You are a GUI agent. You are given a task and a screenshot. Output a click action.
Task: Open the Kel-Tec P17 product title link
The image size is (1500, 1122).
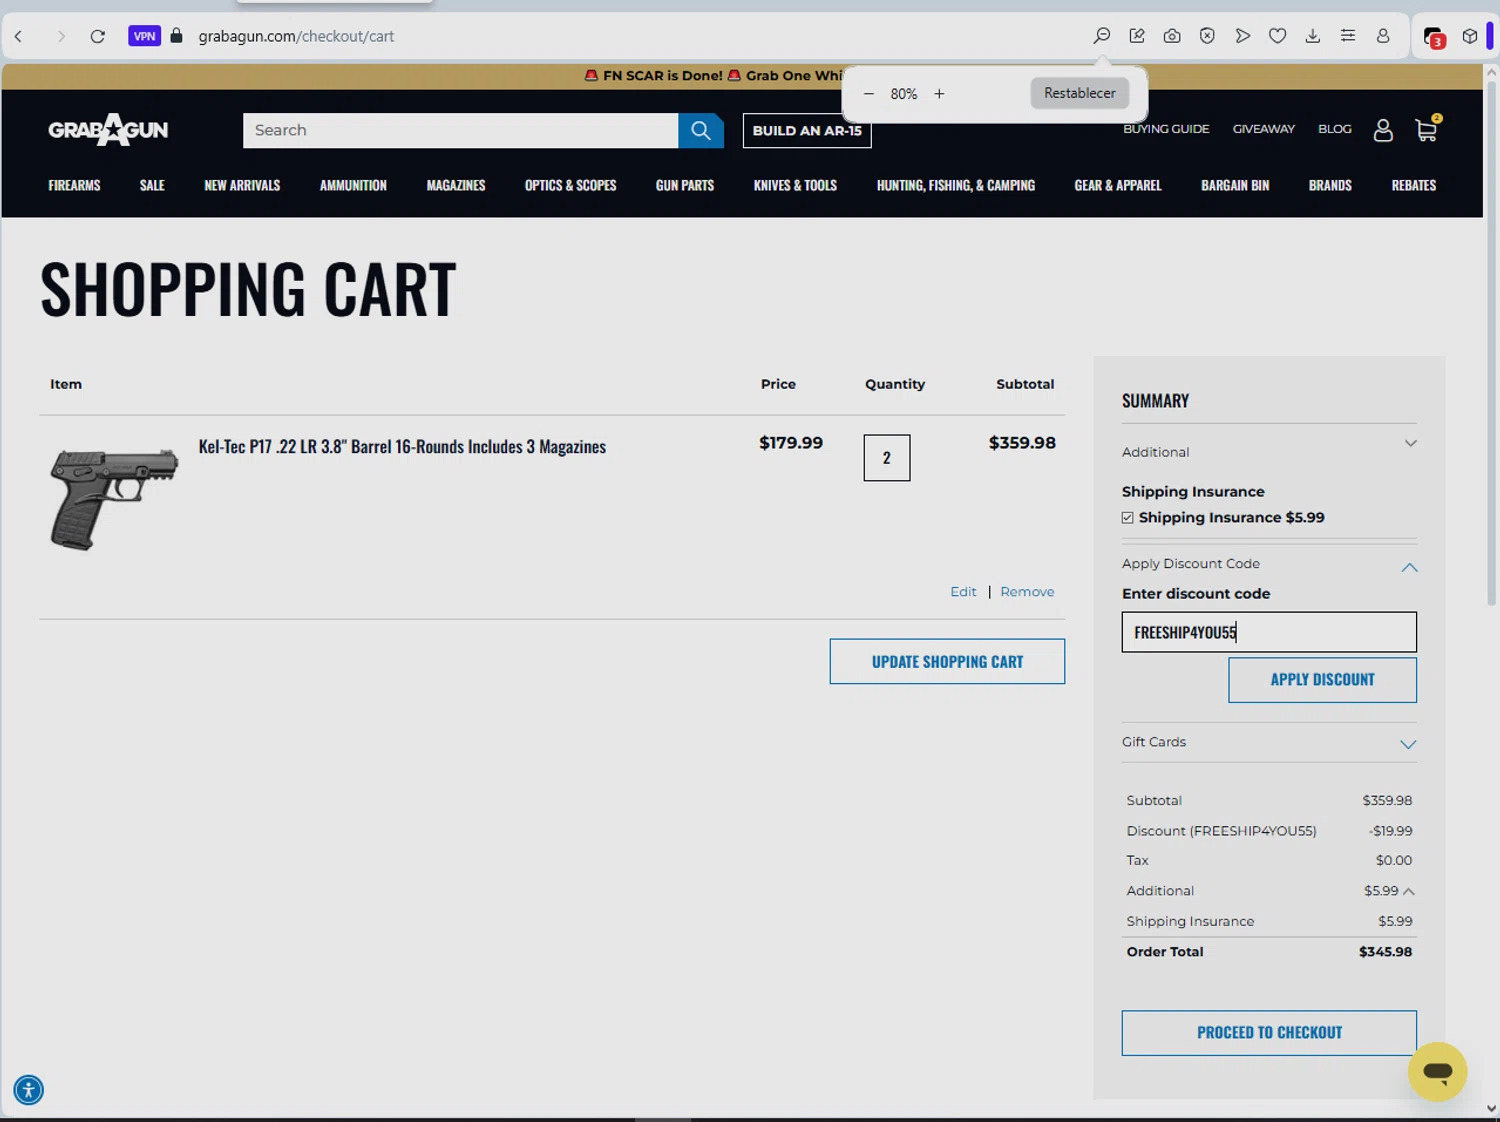click(402, 447)
